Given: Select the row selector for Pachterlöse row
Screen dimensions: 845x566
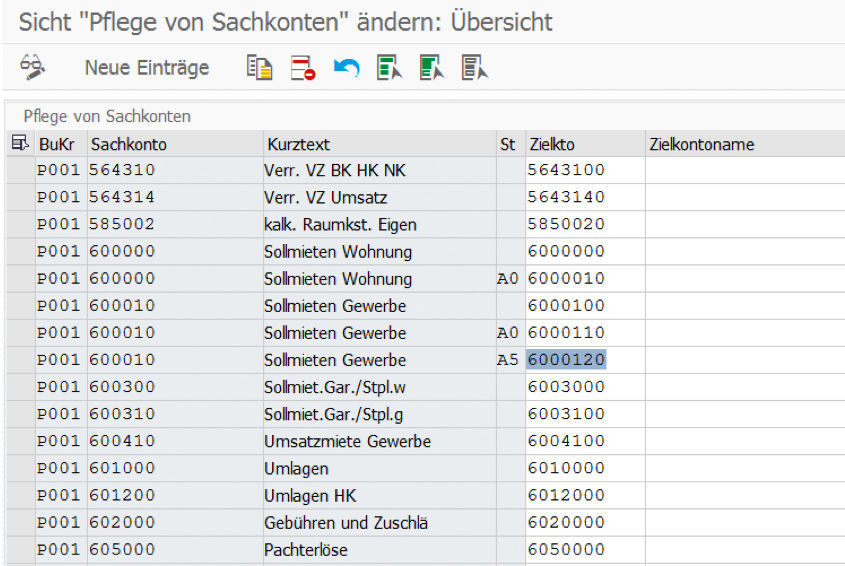Looking at the screenshot, I should tap(20, 550).
